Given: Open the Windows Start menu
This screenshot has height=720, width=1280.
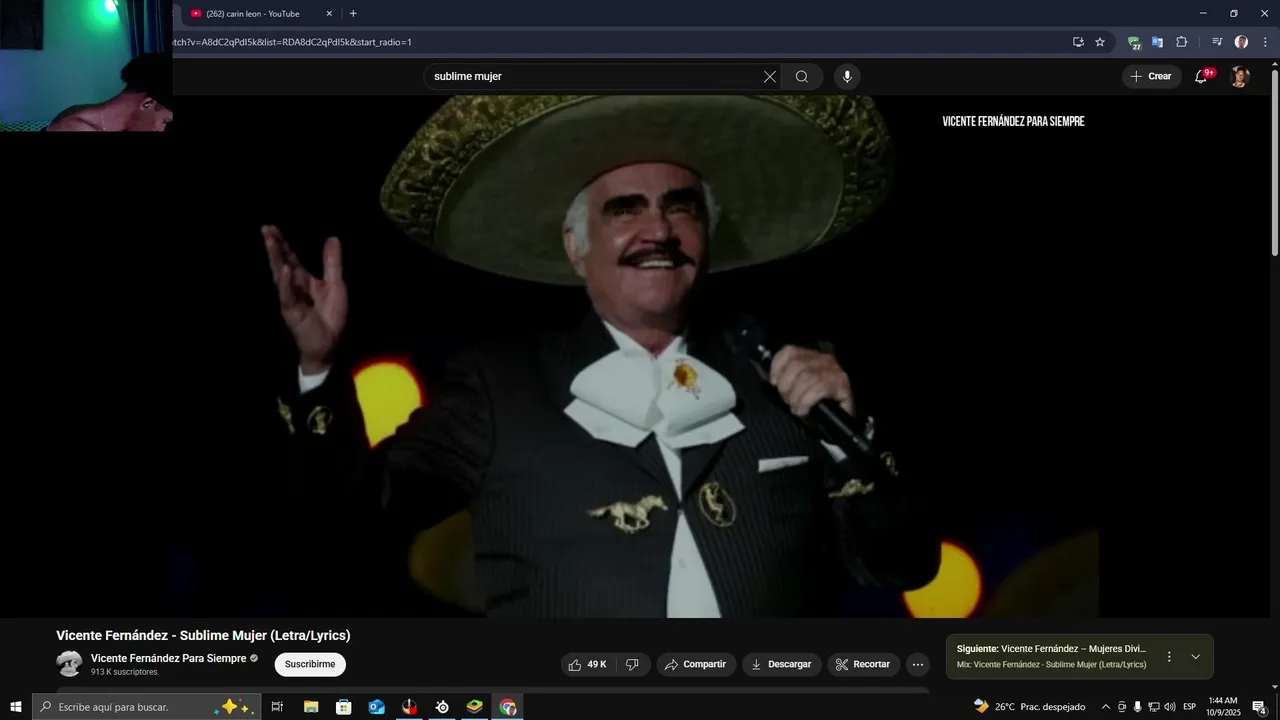Looking at the screenshot, I should [16, 707].
